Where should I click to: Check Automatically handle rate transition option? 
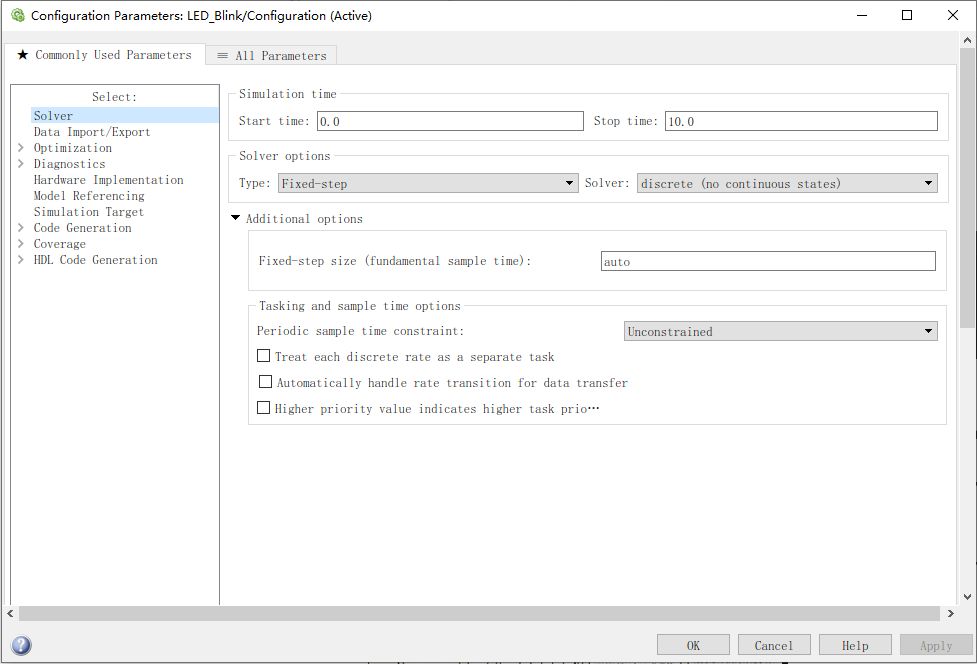[x=265, y=381]
